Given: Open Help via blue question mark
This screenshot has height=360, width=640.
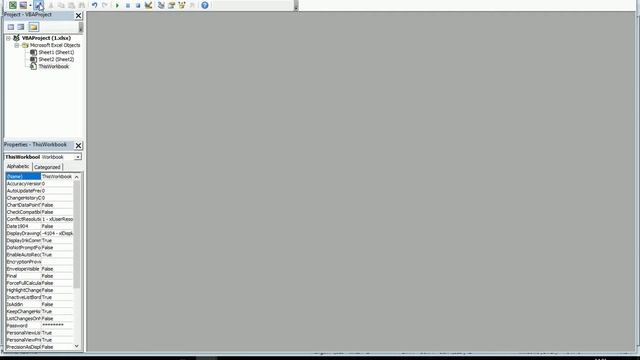Looking at the screenshot, I should [x=205, y=5].
